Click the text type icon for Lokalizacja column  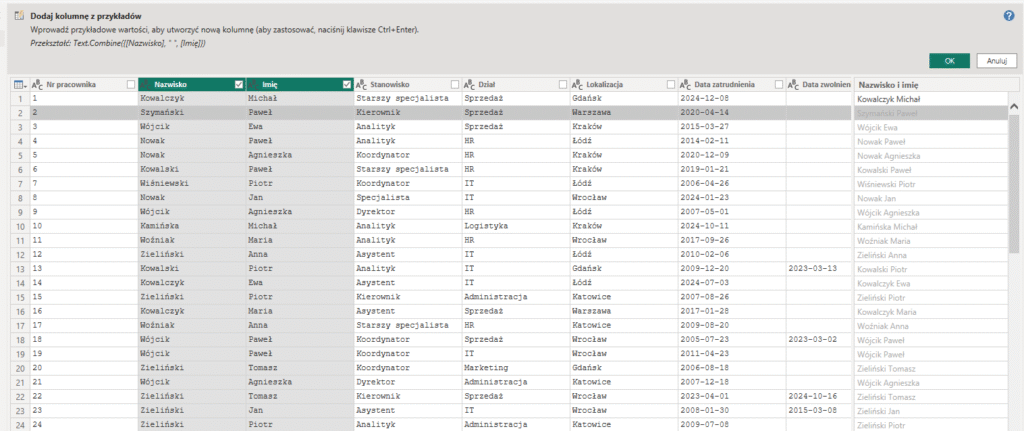point(578,85)
